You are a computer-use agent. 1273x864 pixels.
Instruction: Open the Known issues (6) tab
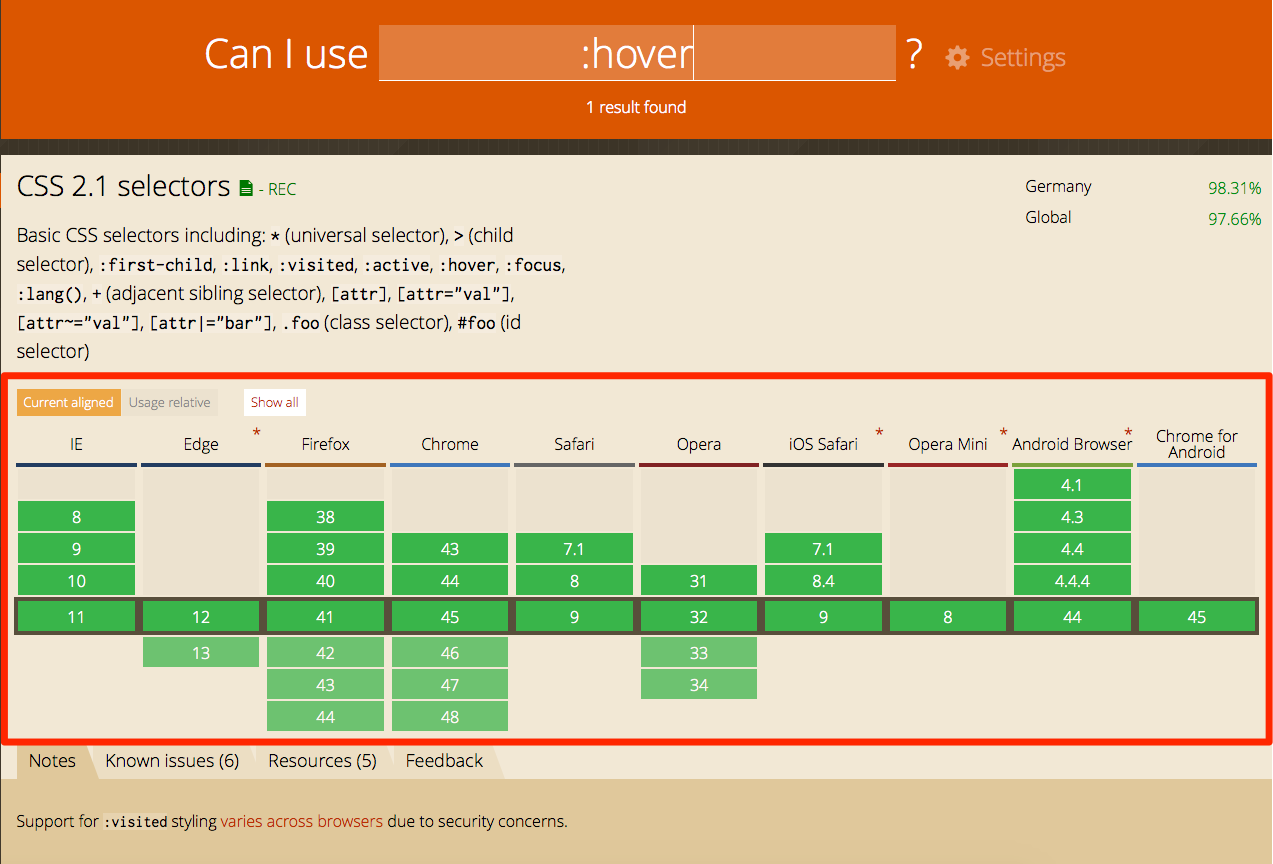(x=172, y=761)
